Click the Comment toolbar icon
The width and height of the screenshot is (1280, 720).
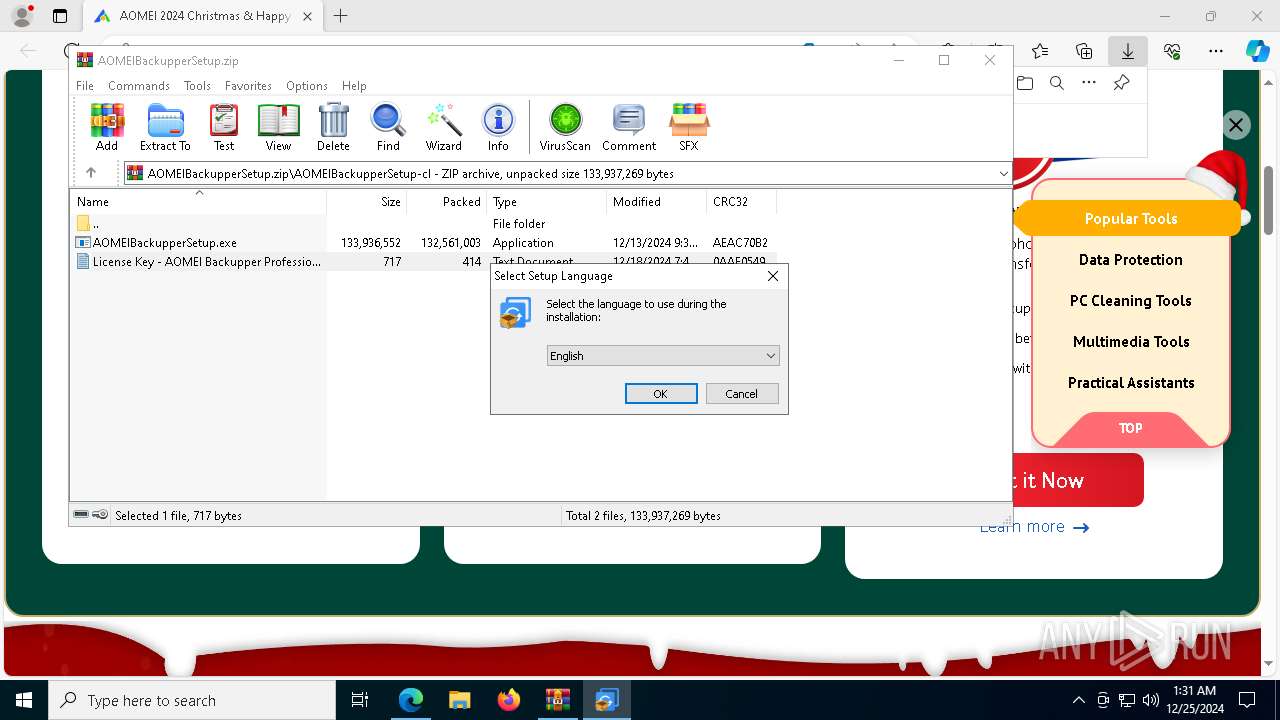[x=629, y=127]
